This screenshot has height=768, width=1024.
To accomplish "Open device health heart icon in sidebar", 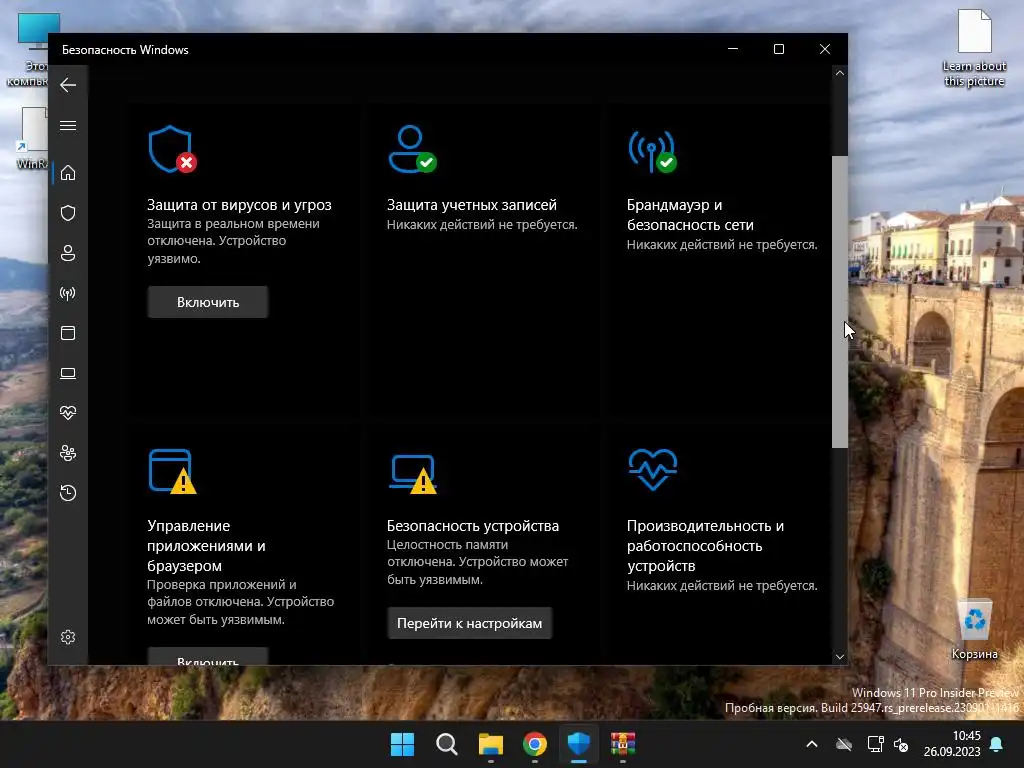I will pyautogui.click(x=68, y=413).
